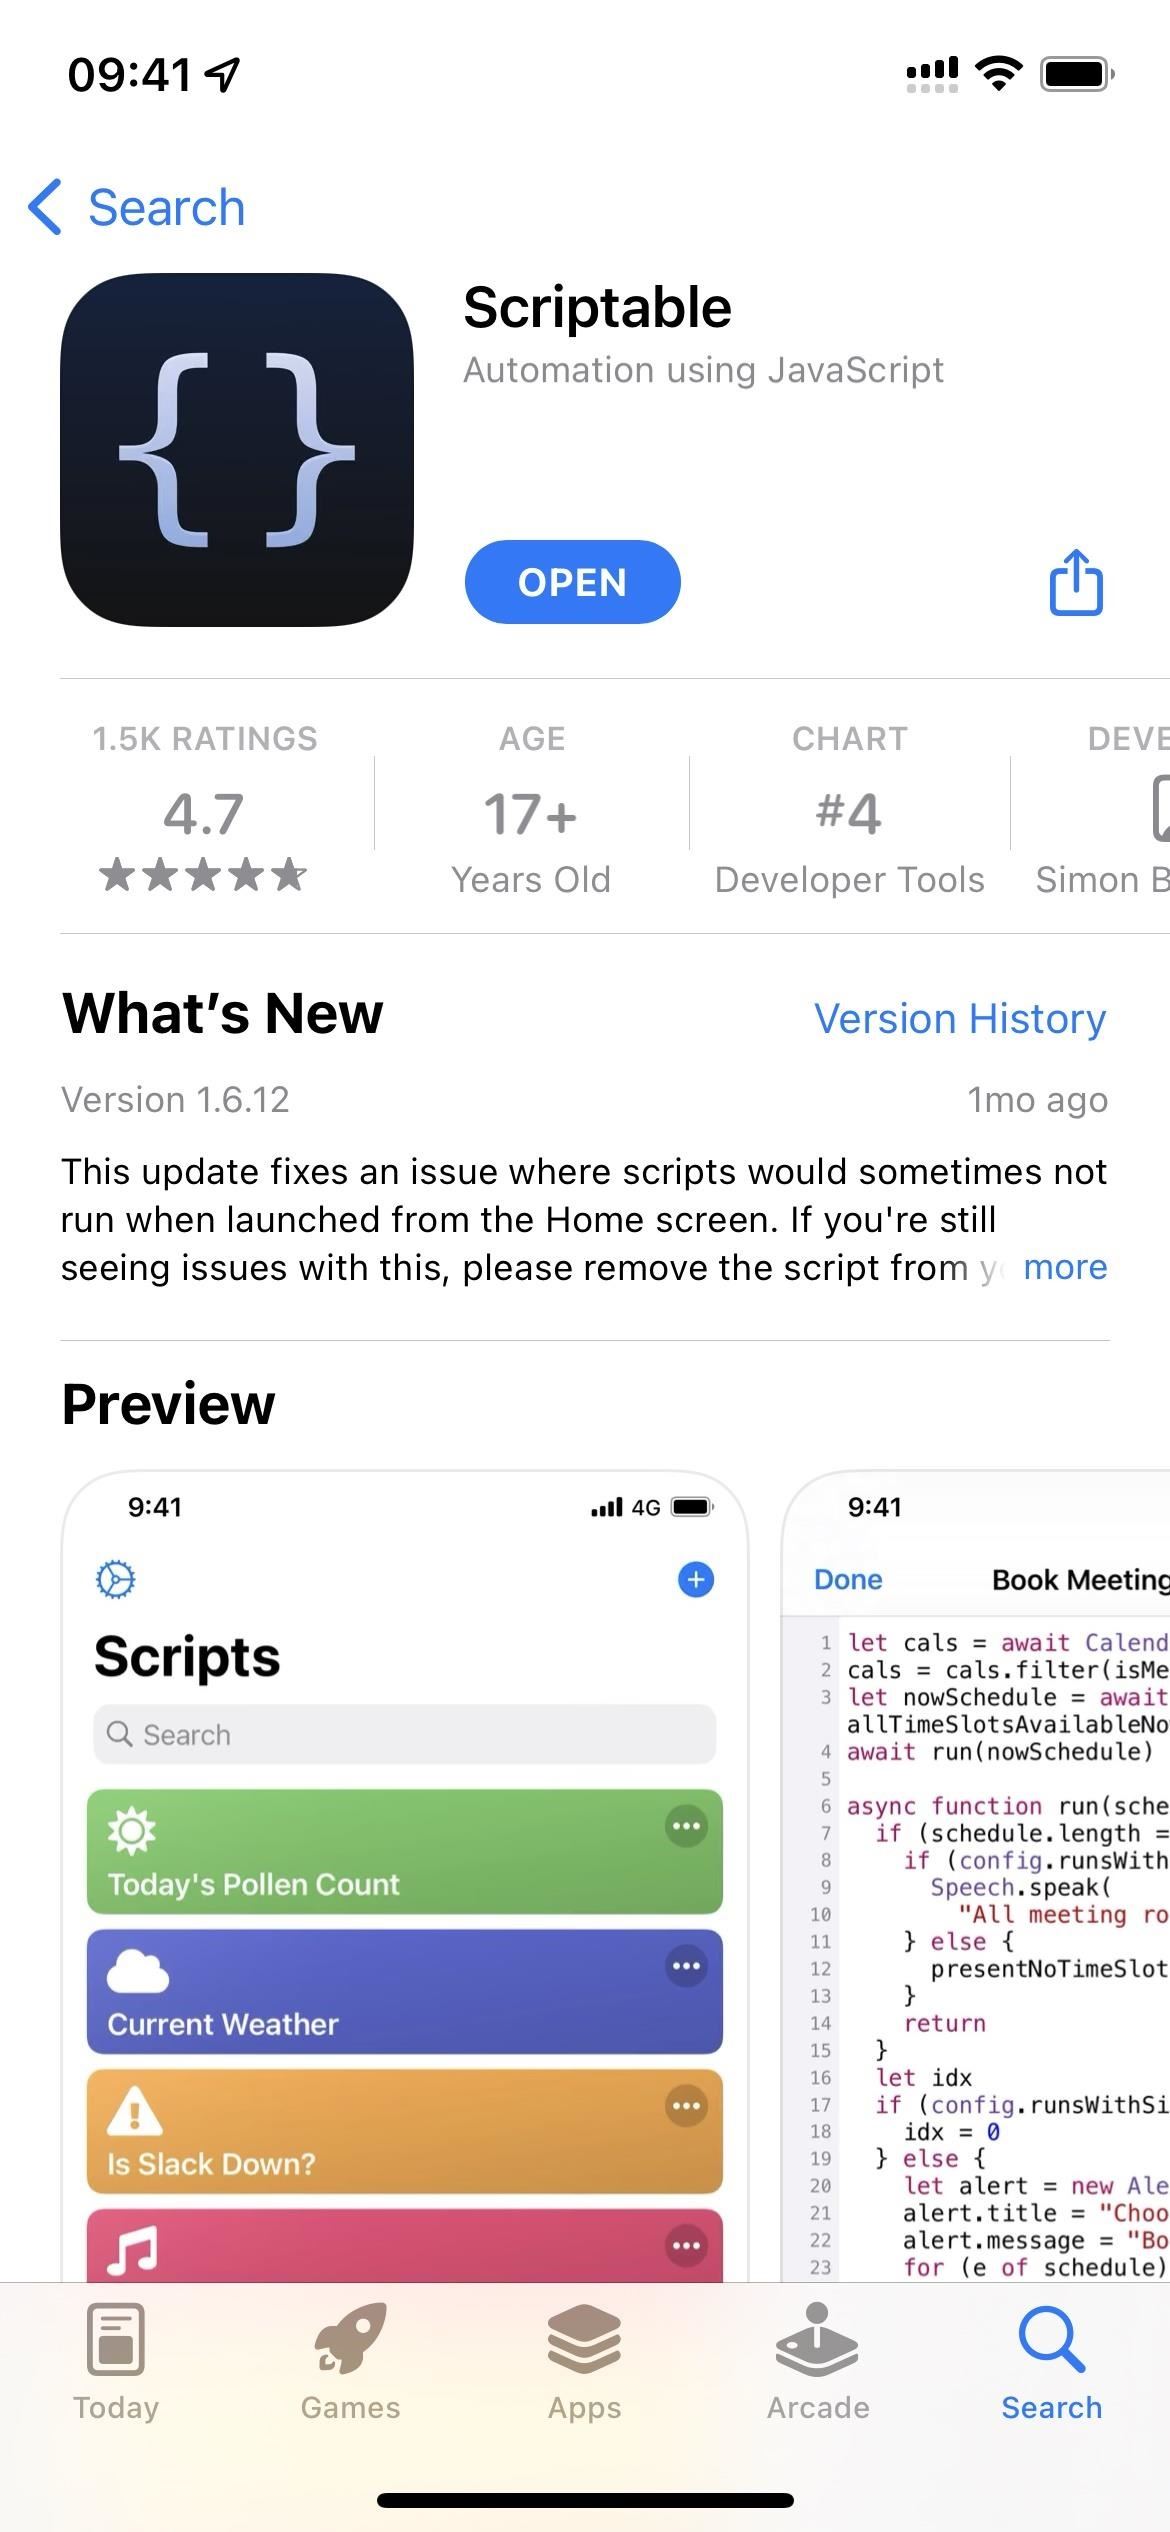
Task: Tap the release notes description text
Action: click(584, 1219)
